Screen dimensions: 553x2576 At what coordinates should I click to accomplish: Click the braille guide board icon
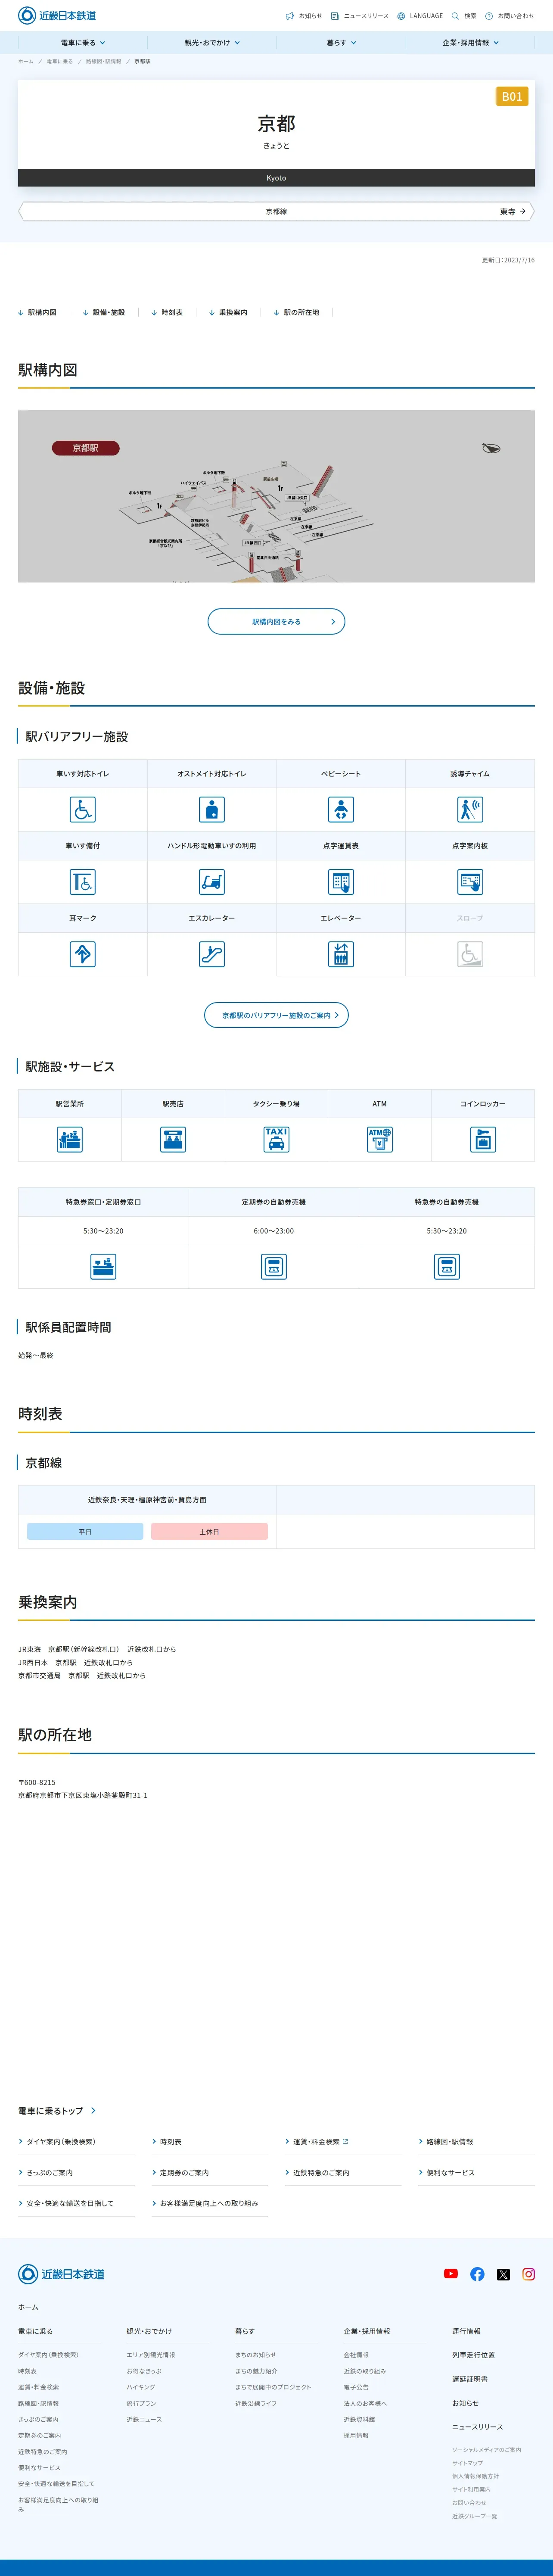click(x=470, y=882)
